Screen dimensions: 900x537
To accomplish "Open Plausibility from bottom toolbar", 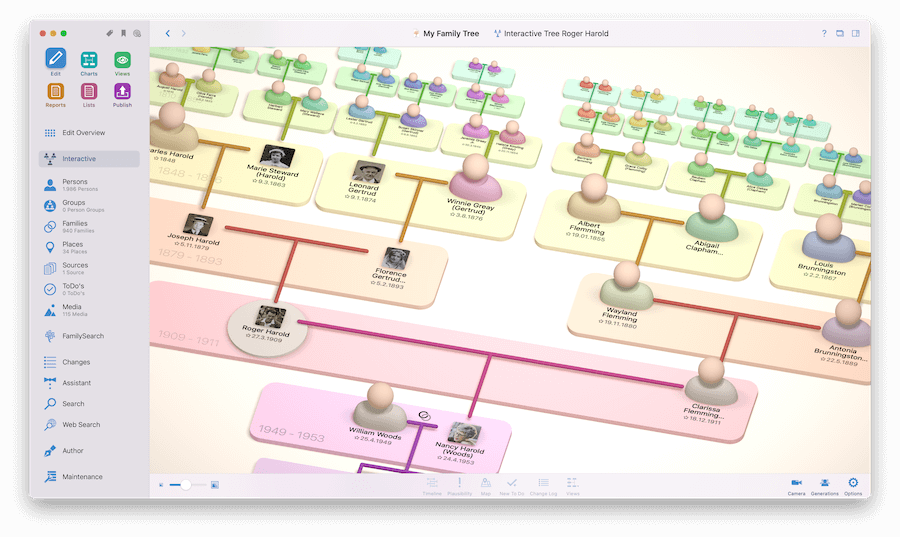I will (459, 486).
